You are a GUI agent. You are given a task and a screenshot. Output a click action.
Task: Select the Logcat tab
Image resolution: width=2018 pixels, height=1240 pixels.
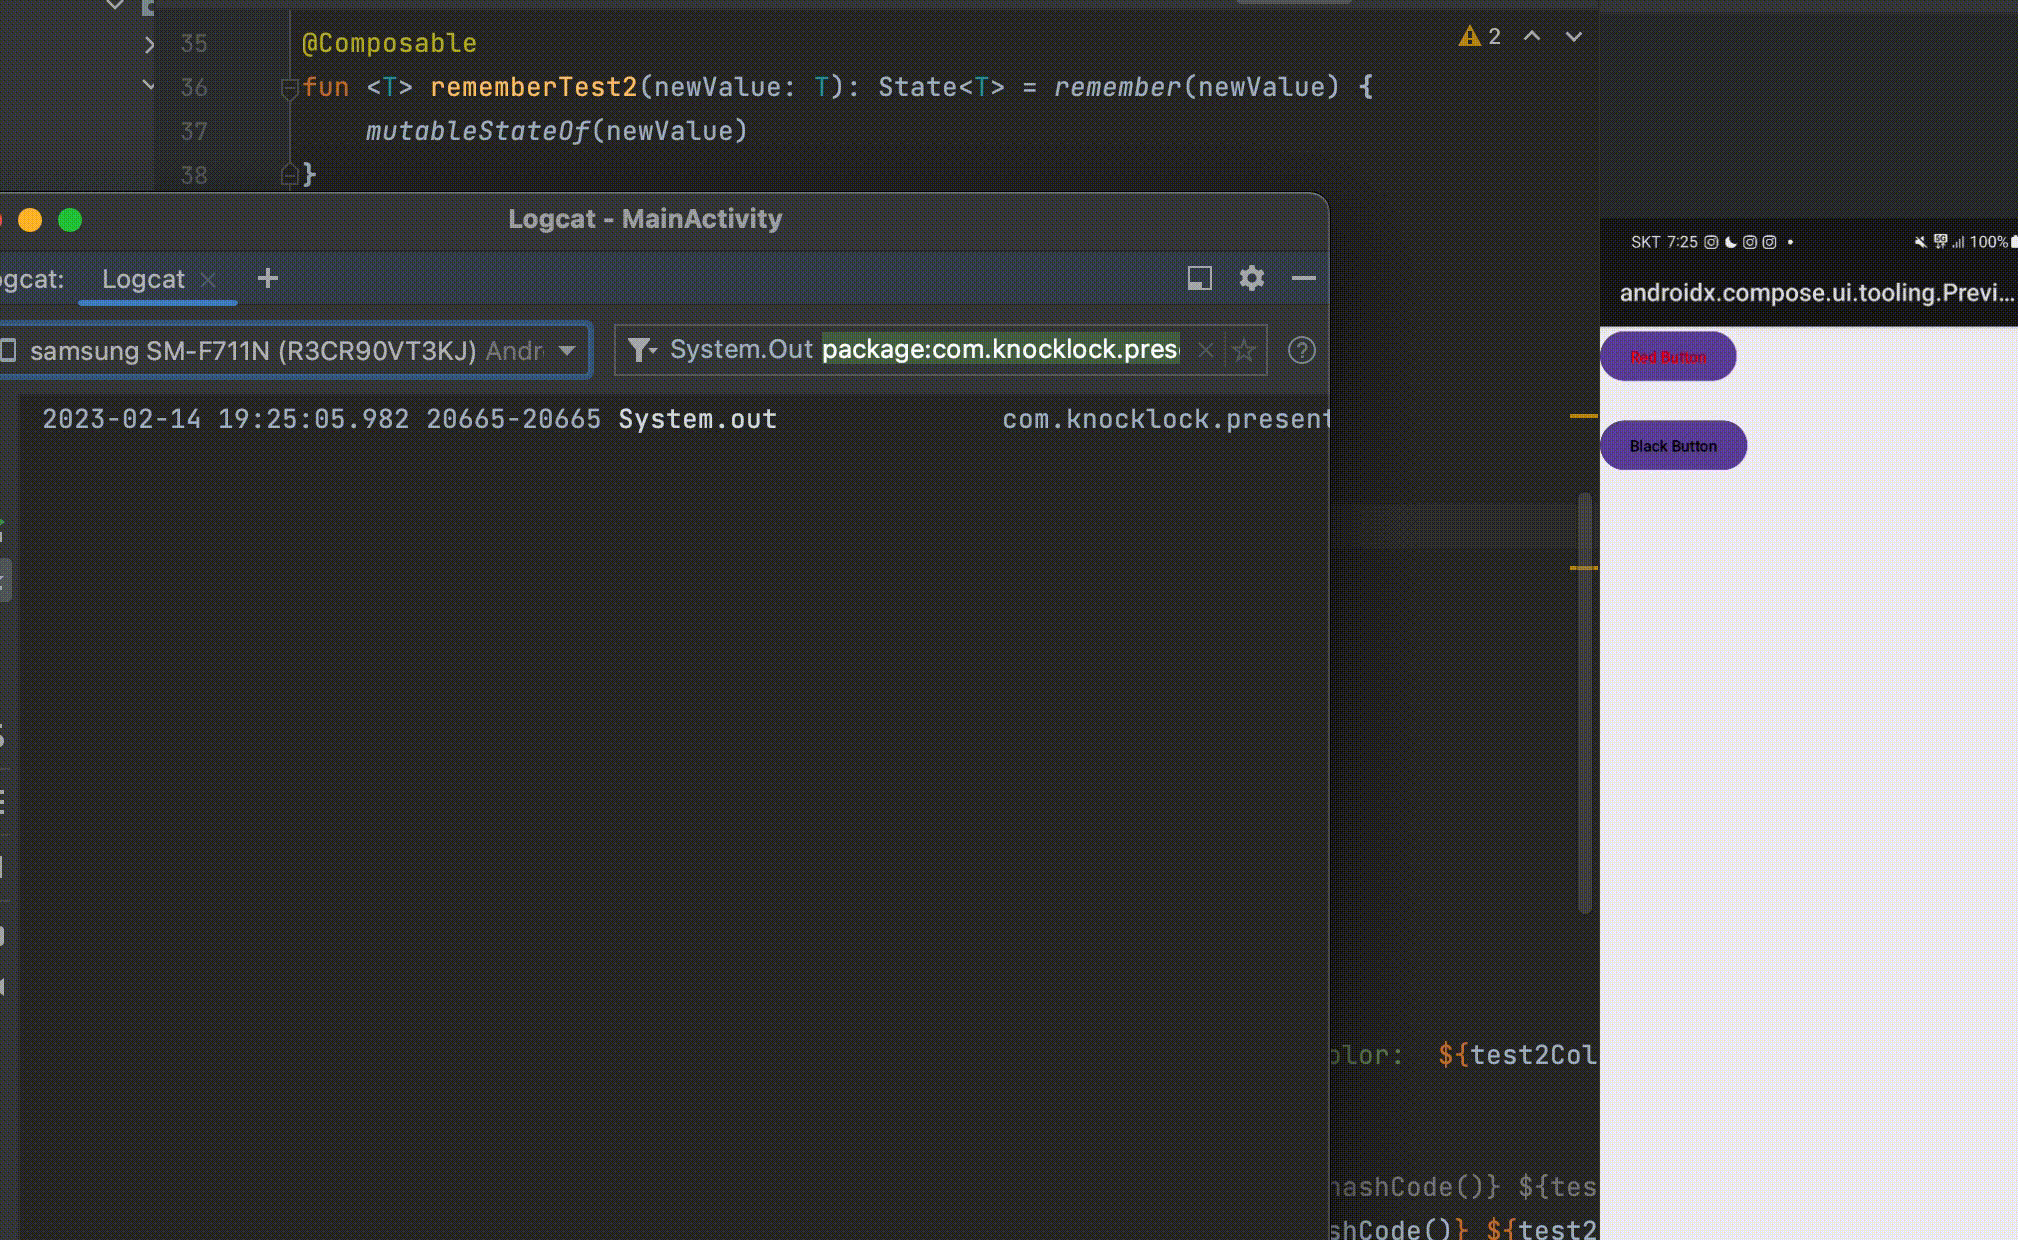click(x=143, y=279)
